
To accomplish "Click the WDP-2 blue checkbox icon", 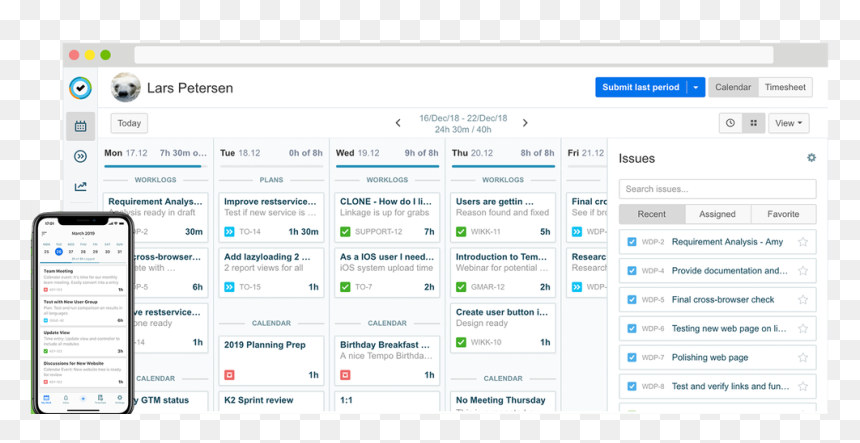I will pyautogui.click(x=632, y=242).
